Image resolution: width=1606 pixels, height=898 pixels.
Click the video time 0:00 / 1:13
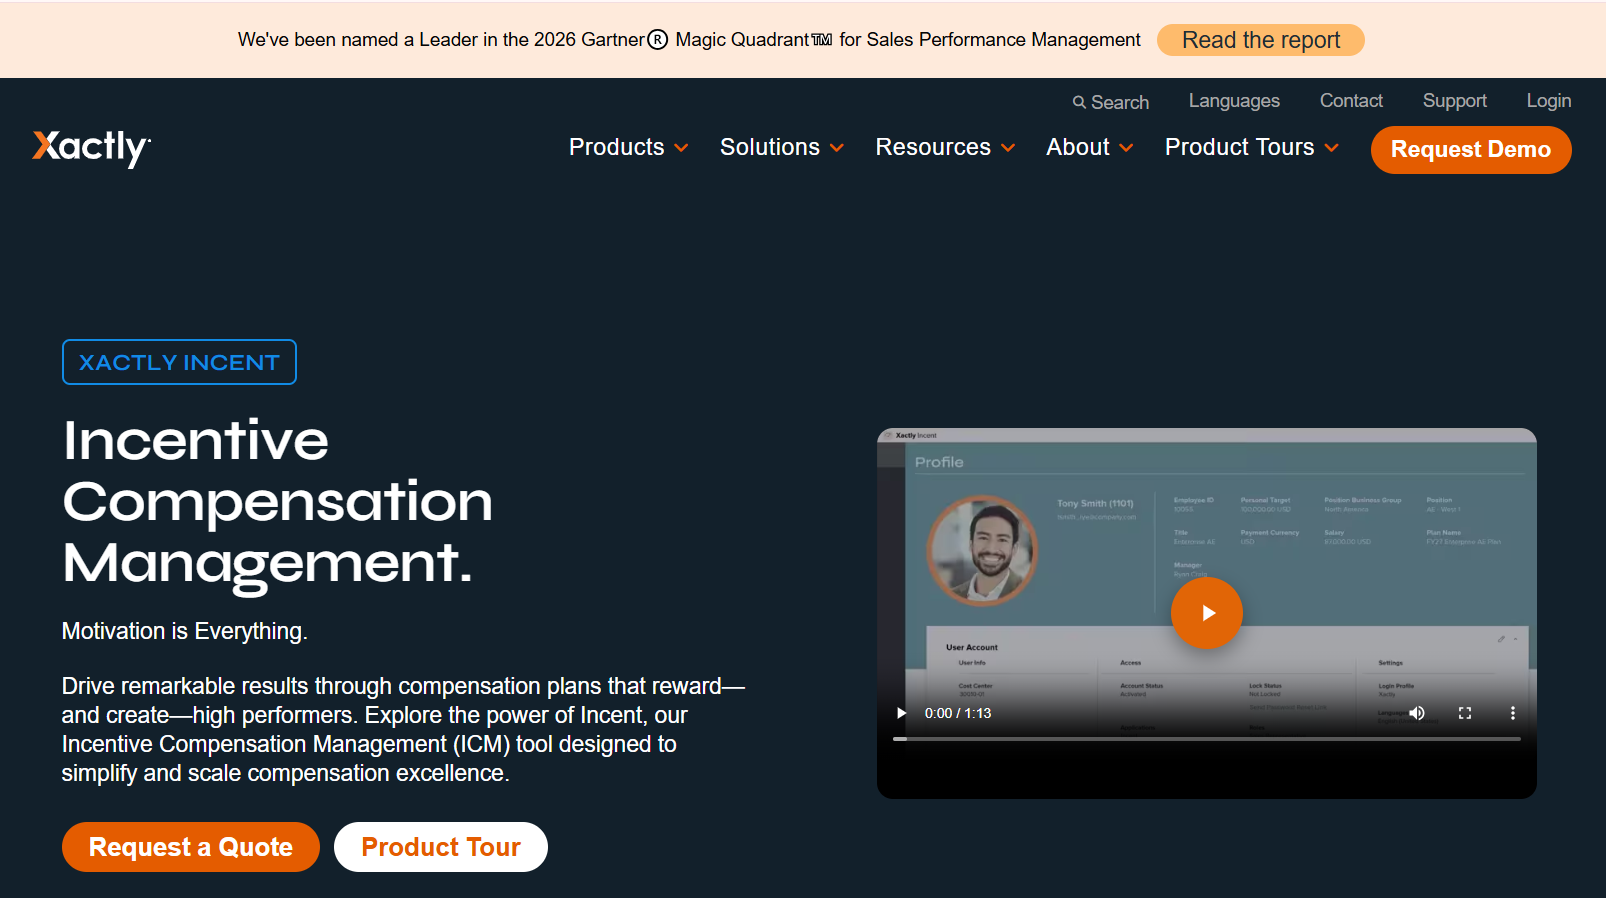point(958,713)
